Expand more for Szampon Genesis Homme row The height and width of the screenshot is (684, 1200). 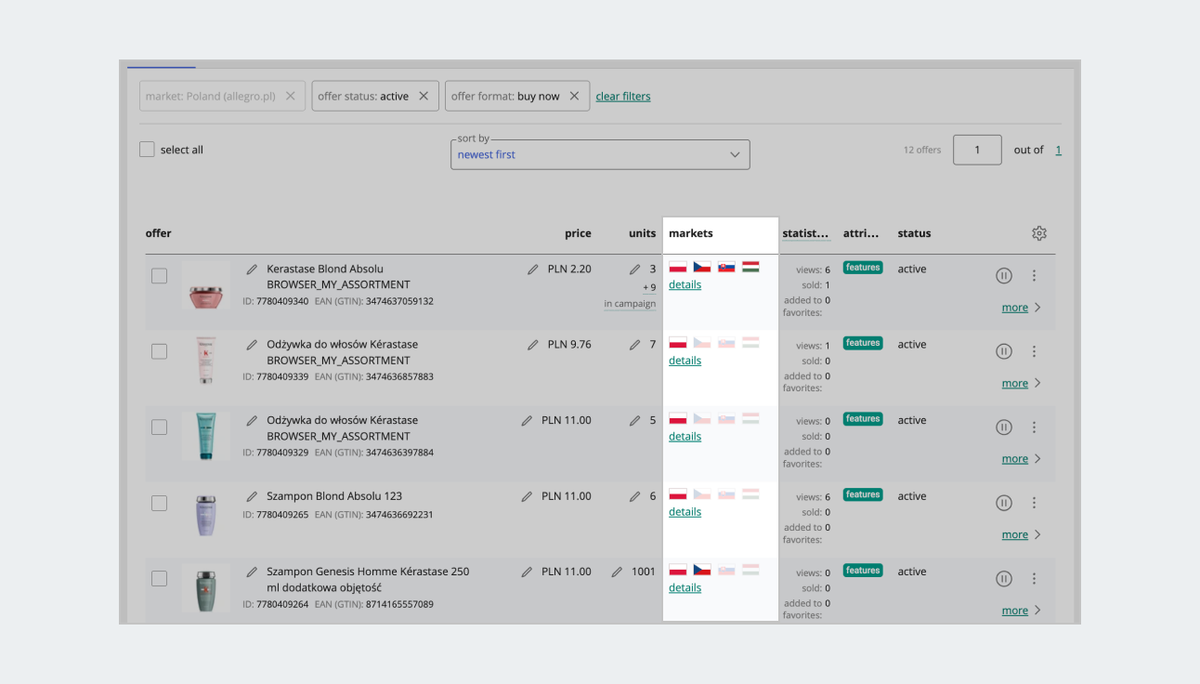pyautogui.click(x=1020, y=611)
